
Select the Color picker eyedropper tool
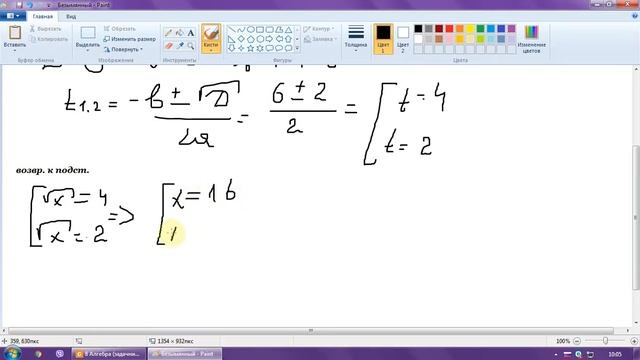coord(180,46)
